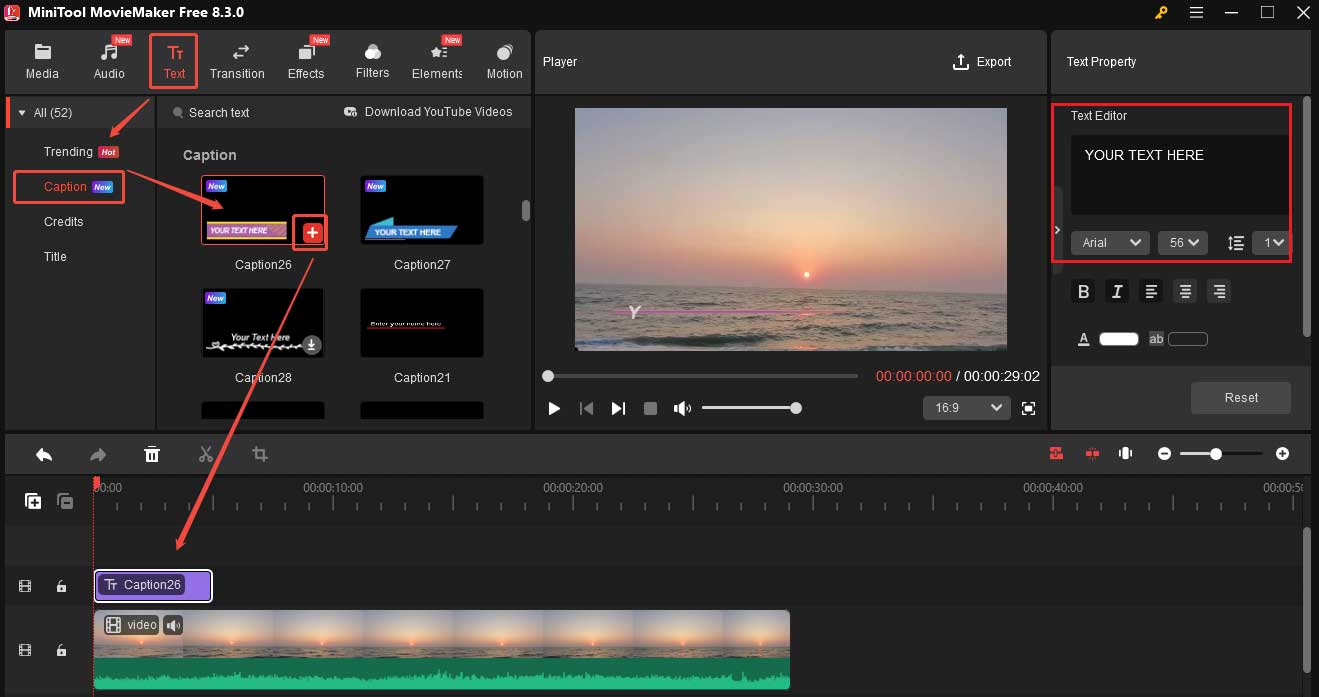
Task: Go to next frame
Action: 618,408
